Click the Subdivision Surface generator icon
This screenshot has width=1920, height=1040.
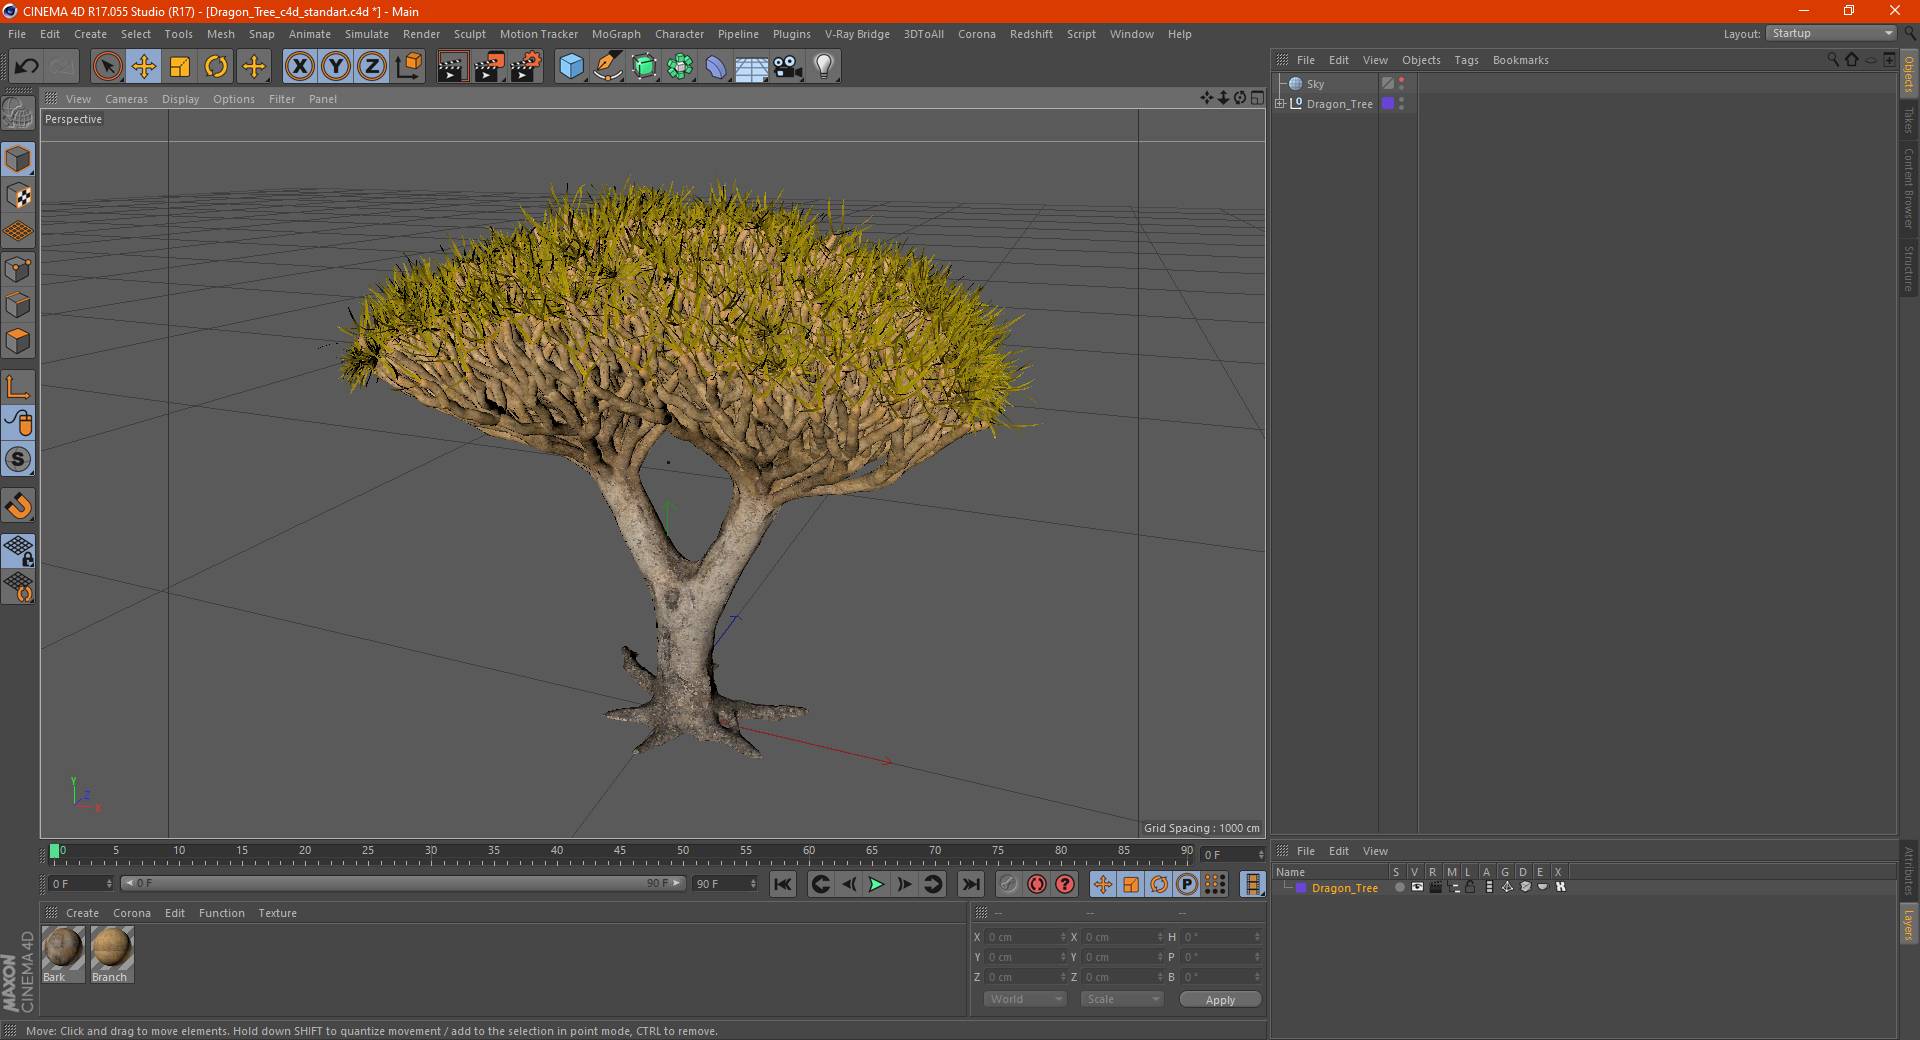point(644,66)
